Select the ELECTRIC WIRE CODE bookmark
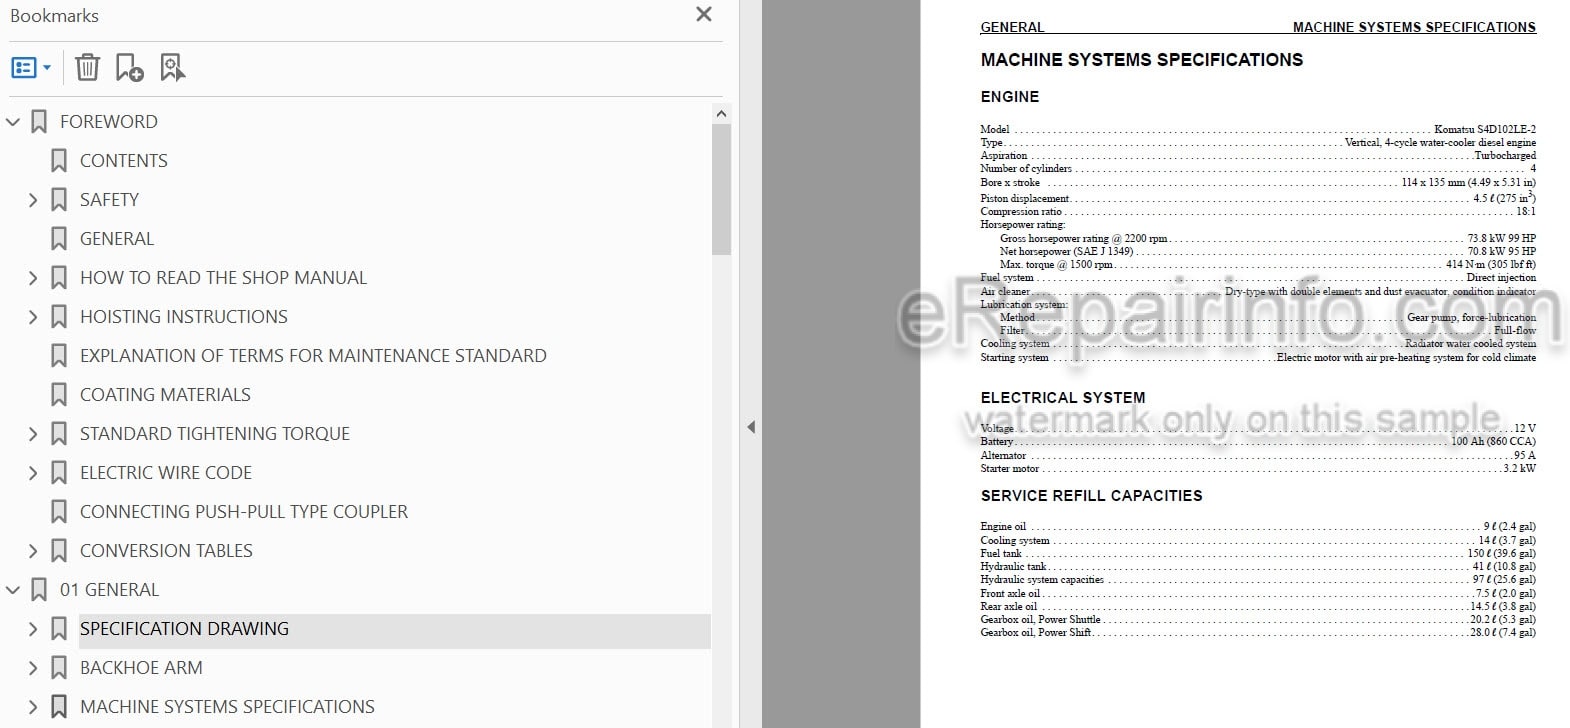Viewport: 1570px width, 728px height. [x=166, y=473]
